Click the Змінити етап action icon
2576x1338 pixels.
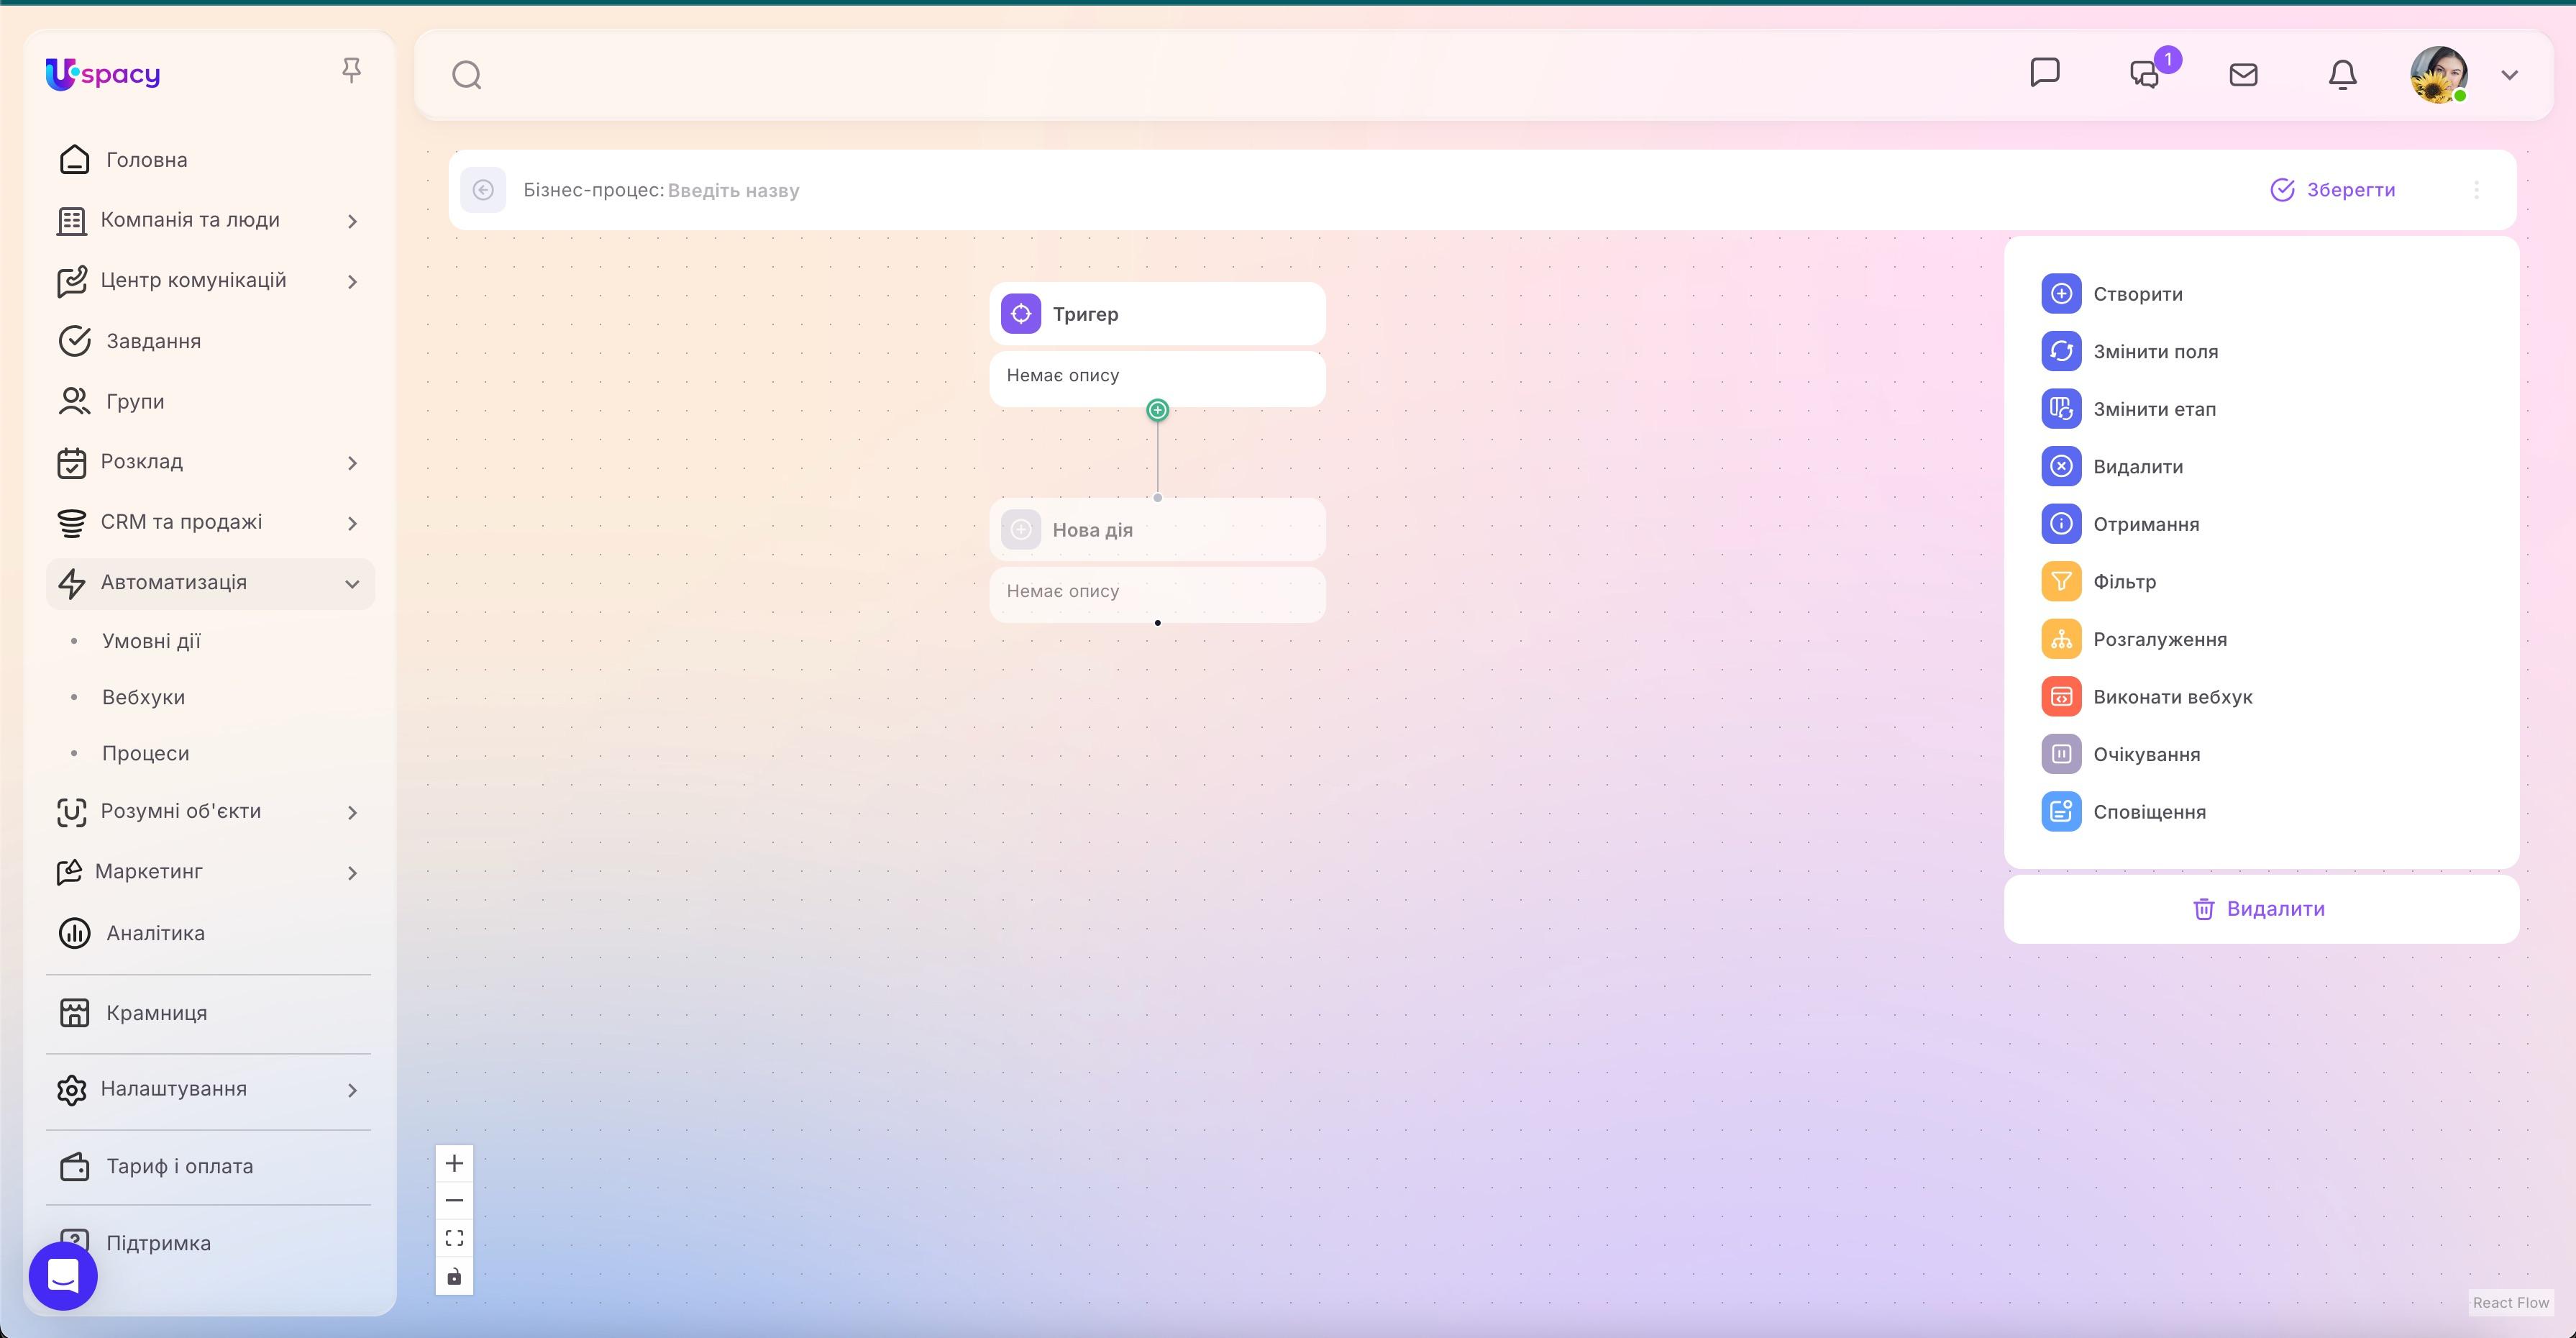(2062, 408)
